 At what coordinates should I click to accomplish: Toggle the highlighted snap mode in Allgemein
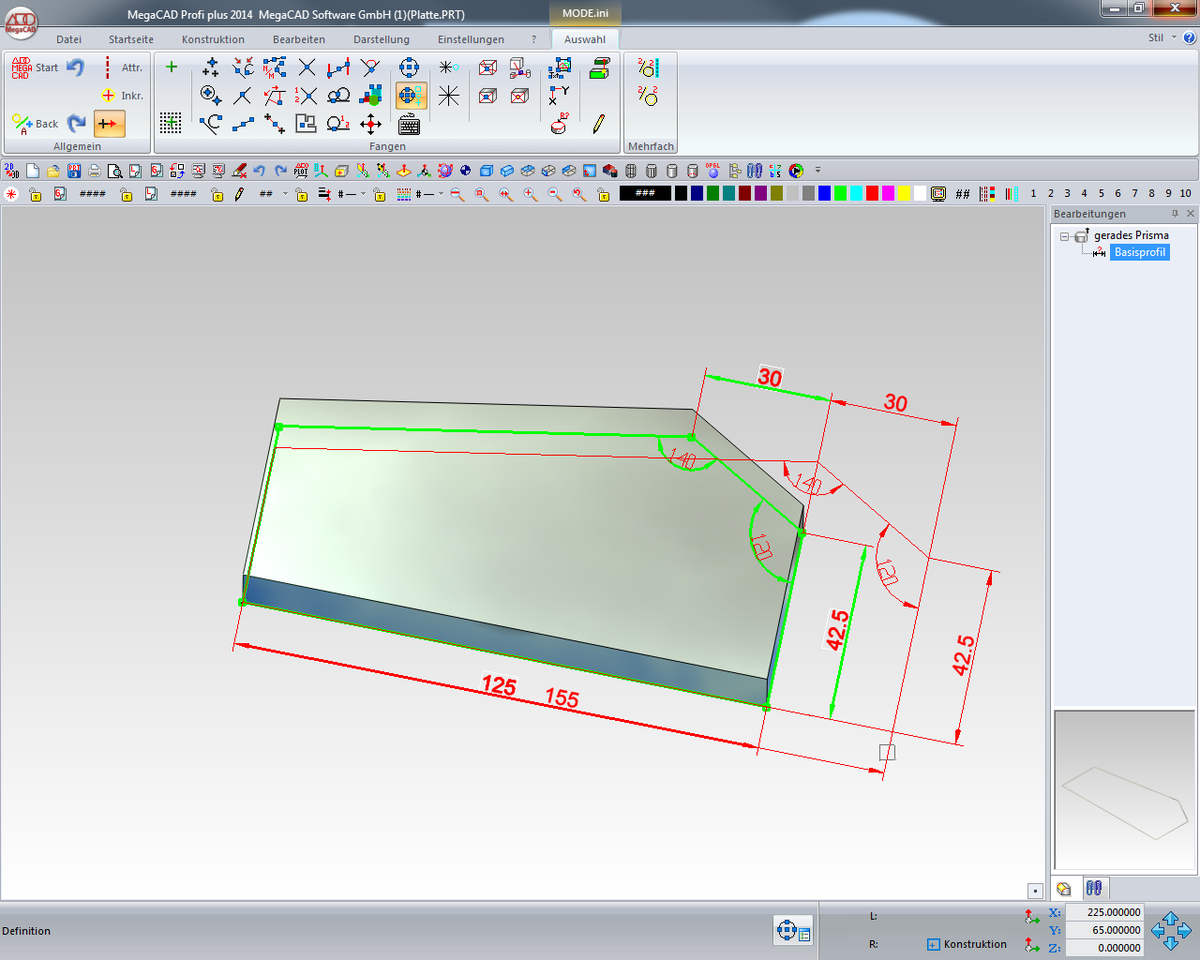pos(109,124)
